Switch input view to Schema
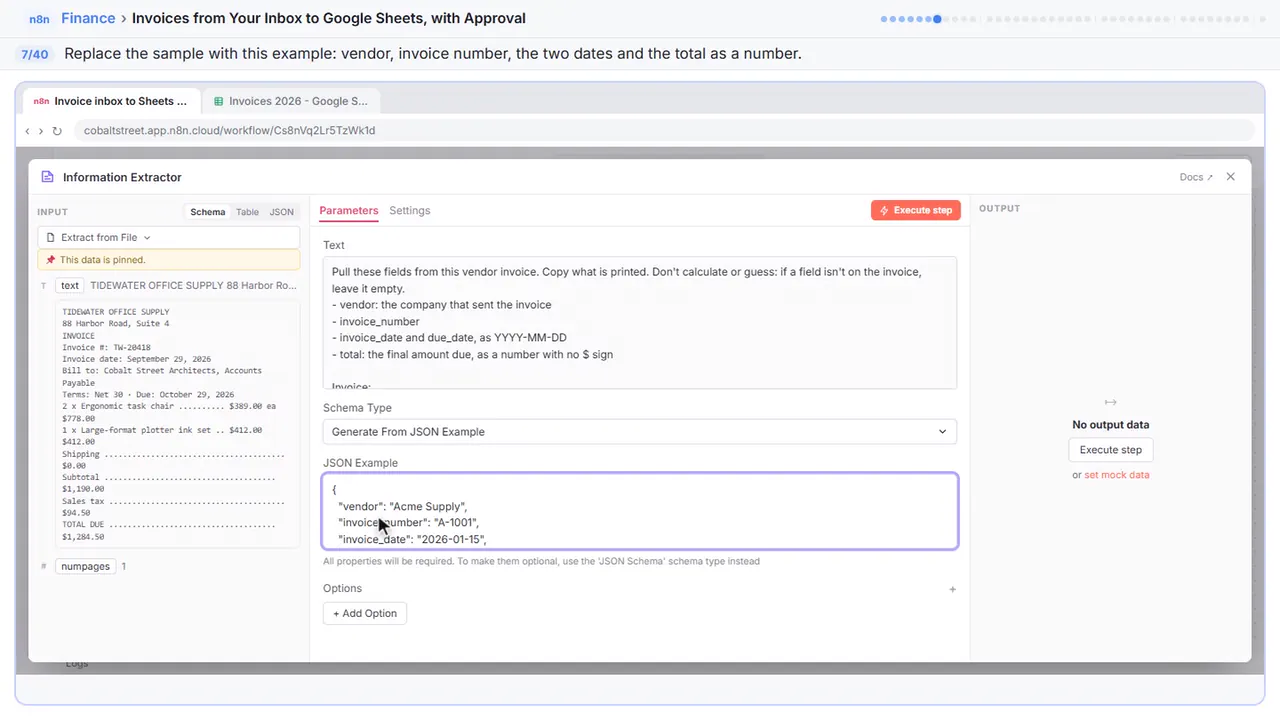The width and height of the screenshot is (1280, 720). 208,212
